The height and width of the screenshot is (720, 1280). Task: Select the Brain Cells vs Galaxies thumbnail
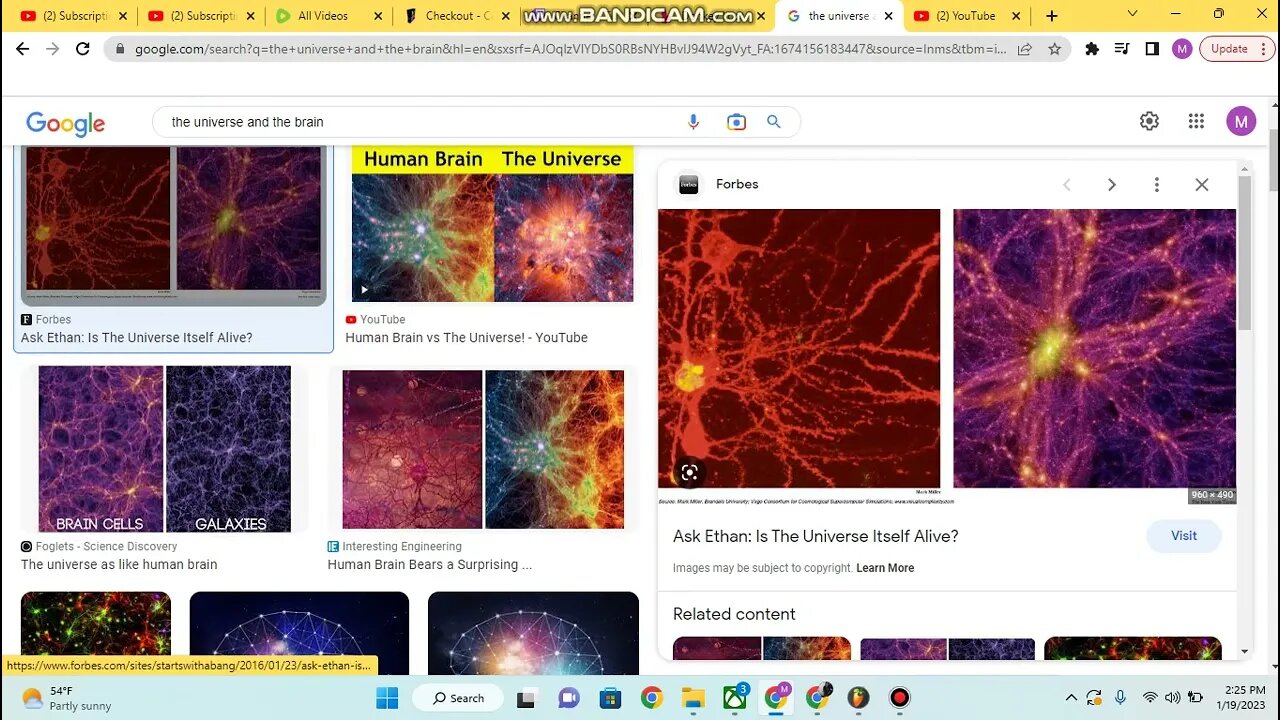click(x=165, y=449)
